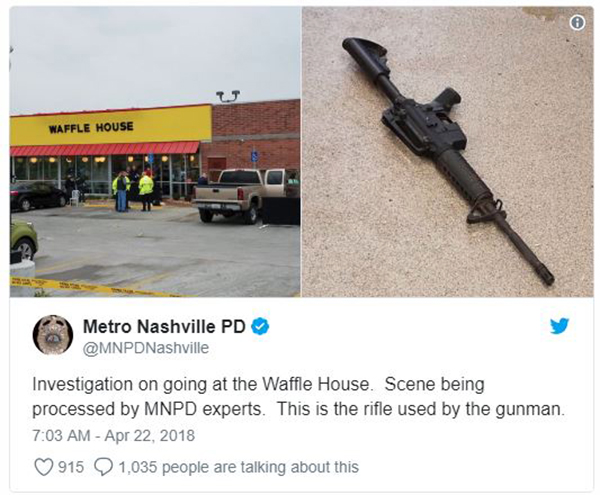The image size is (600, 495).
Task: Click the 915 likes count
Action: pos(71,467)
